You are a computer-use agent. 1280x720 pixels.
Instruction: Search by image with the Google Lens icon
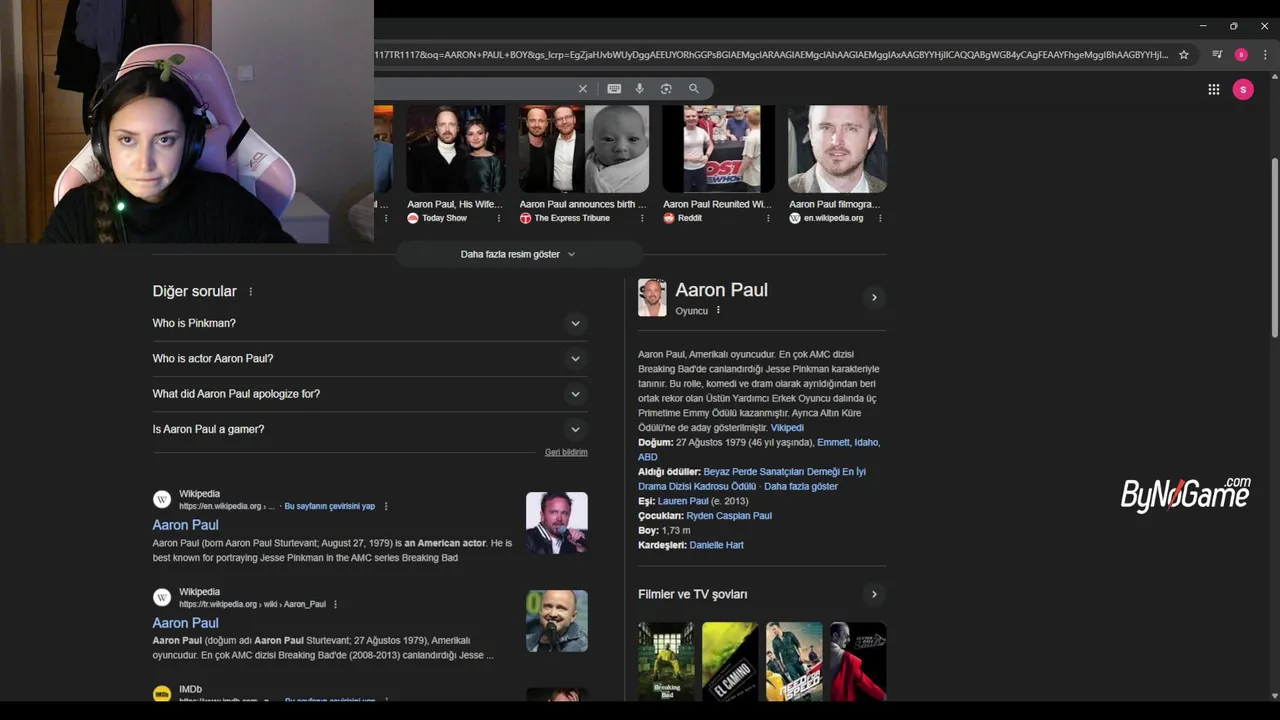(x=666, y=89)
